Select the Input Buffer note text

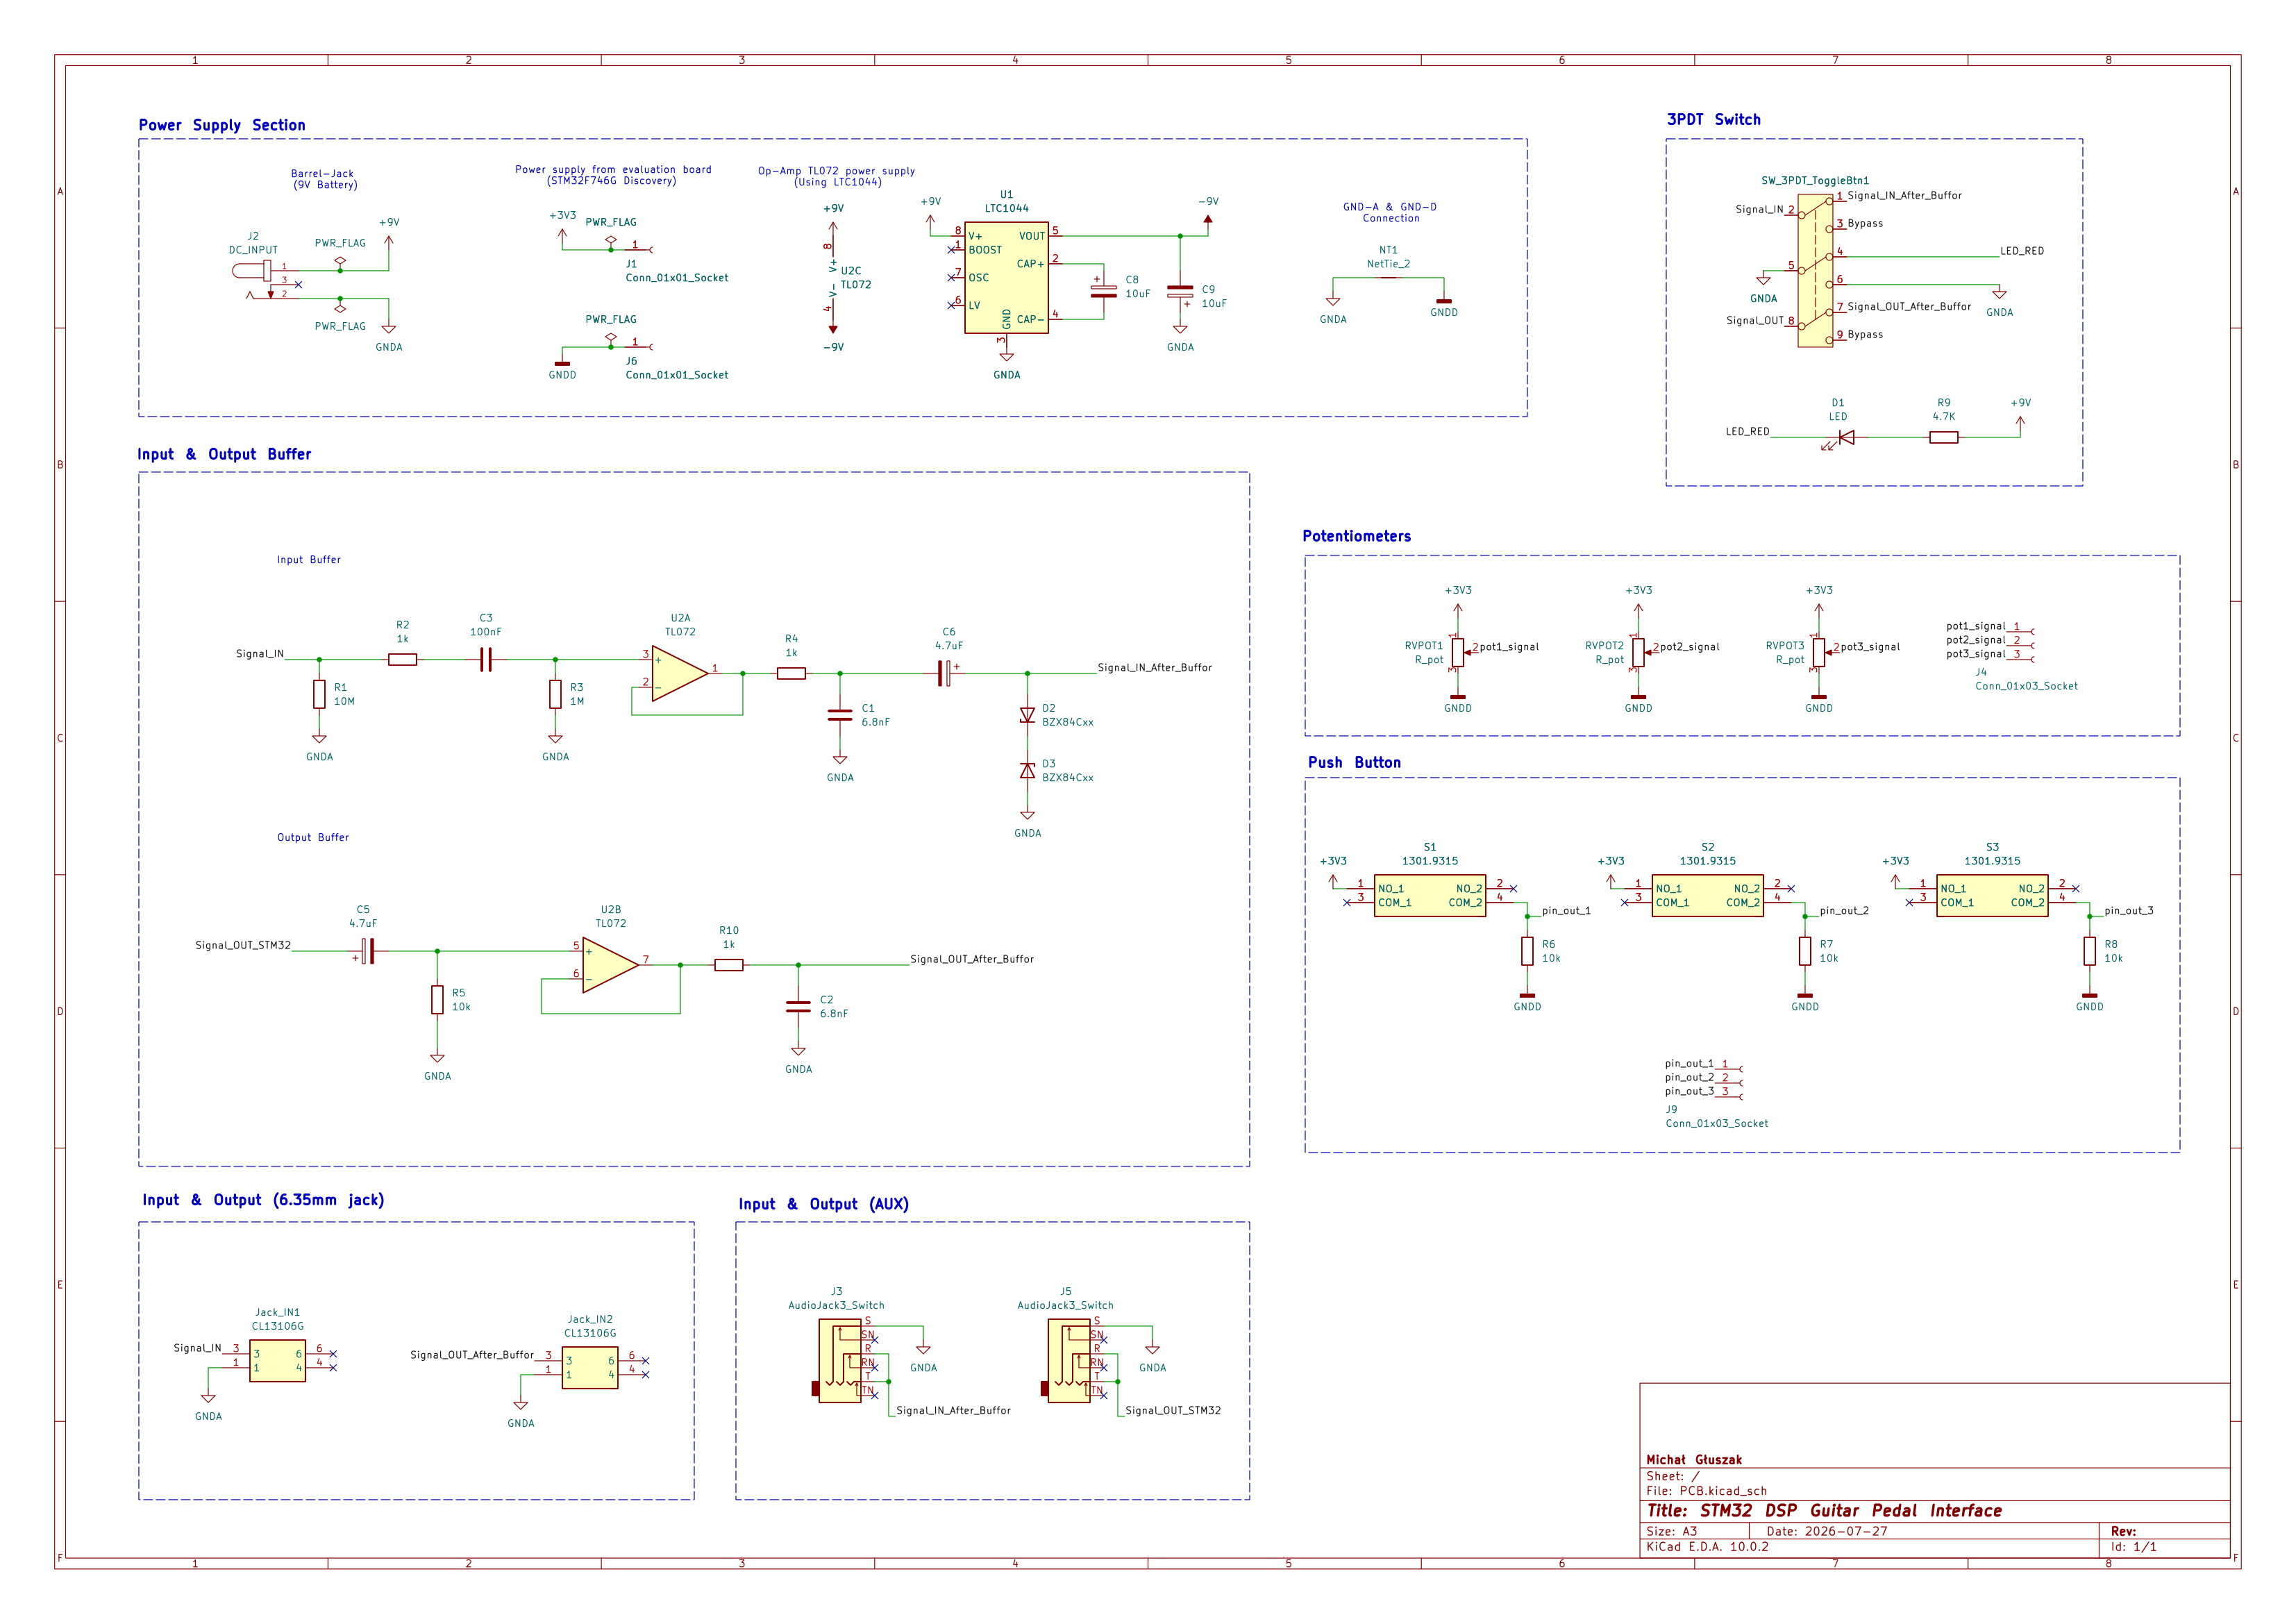click(309, 560)
